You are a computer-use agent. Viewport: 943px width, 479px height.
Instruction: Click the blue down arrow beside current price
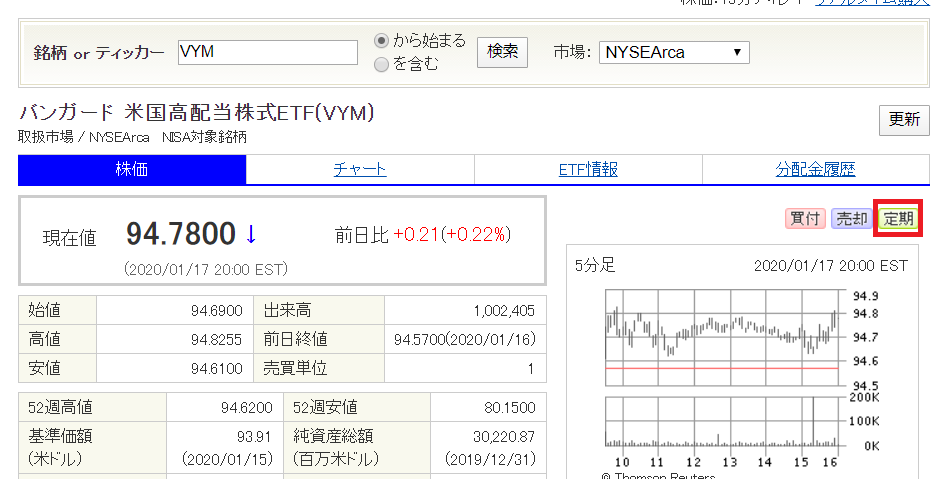point(251,234)
